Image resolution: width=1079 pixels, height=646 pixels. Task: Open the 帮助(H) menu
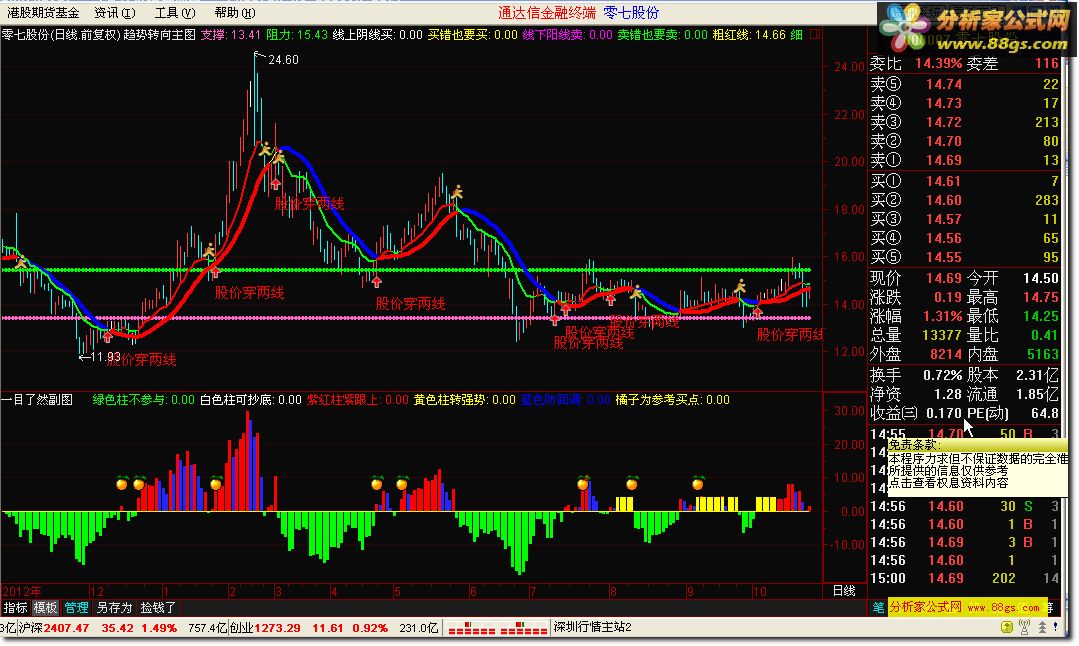(x=235, y=12)
